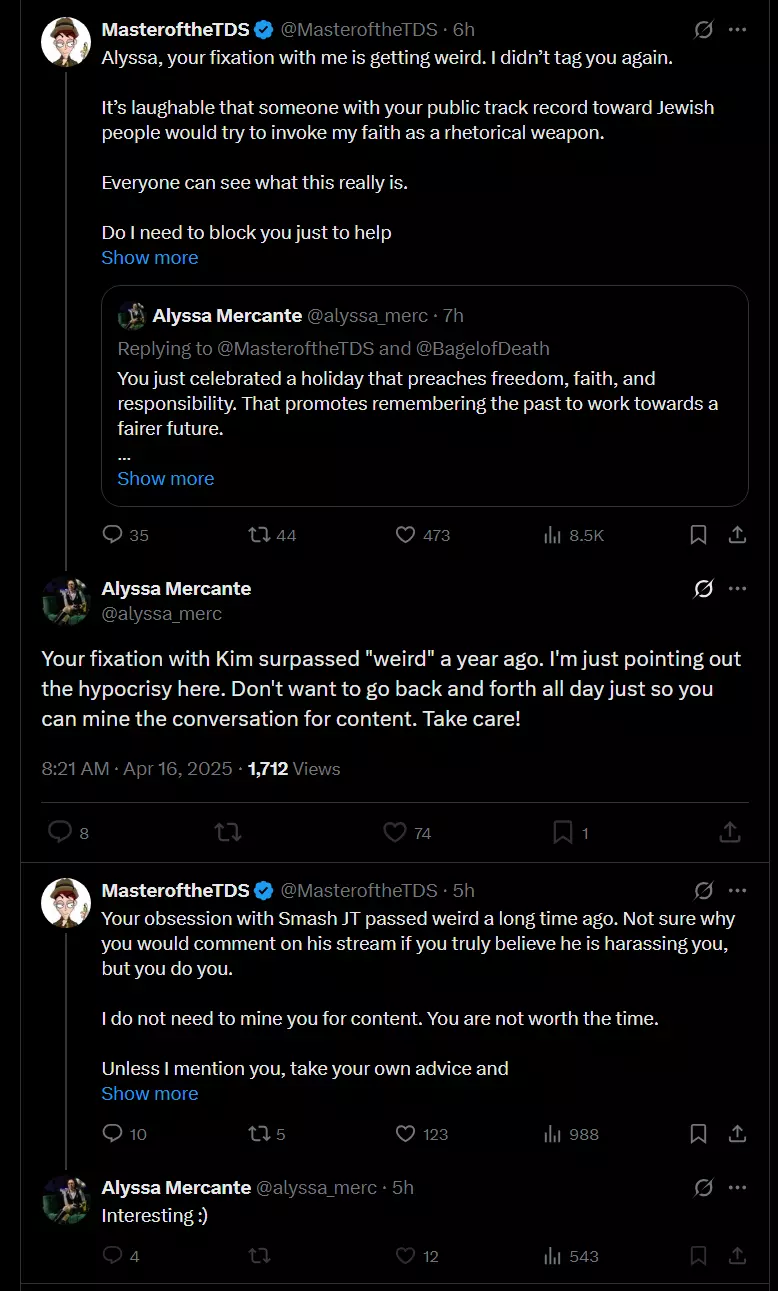
Task: View analytics showing 8.5K views
Action: click(x=573, y=535)
